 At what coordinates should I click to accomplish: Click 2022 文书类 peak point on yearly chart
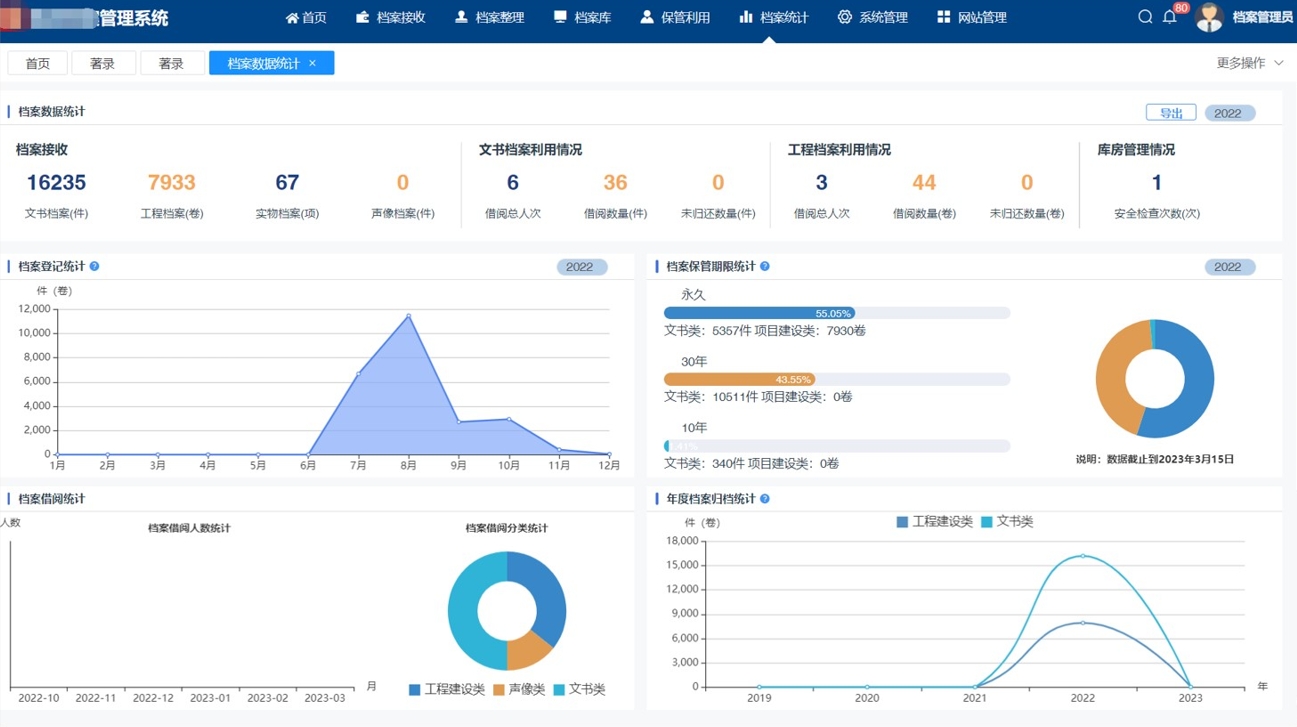[1083, 556]
